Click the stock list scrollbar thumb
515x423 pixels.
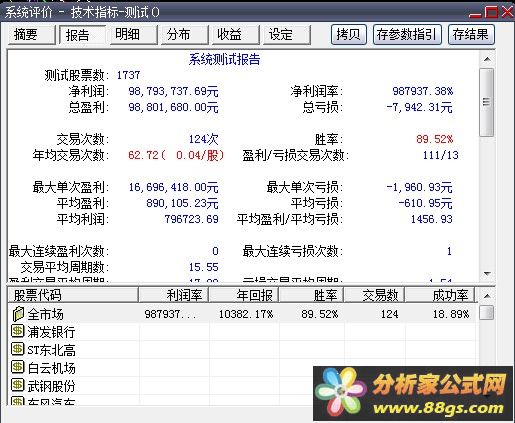tap(487, 313)
